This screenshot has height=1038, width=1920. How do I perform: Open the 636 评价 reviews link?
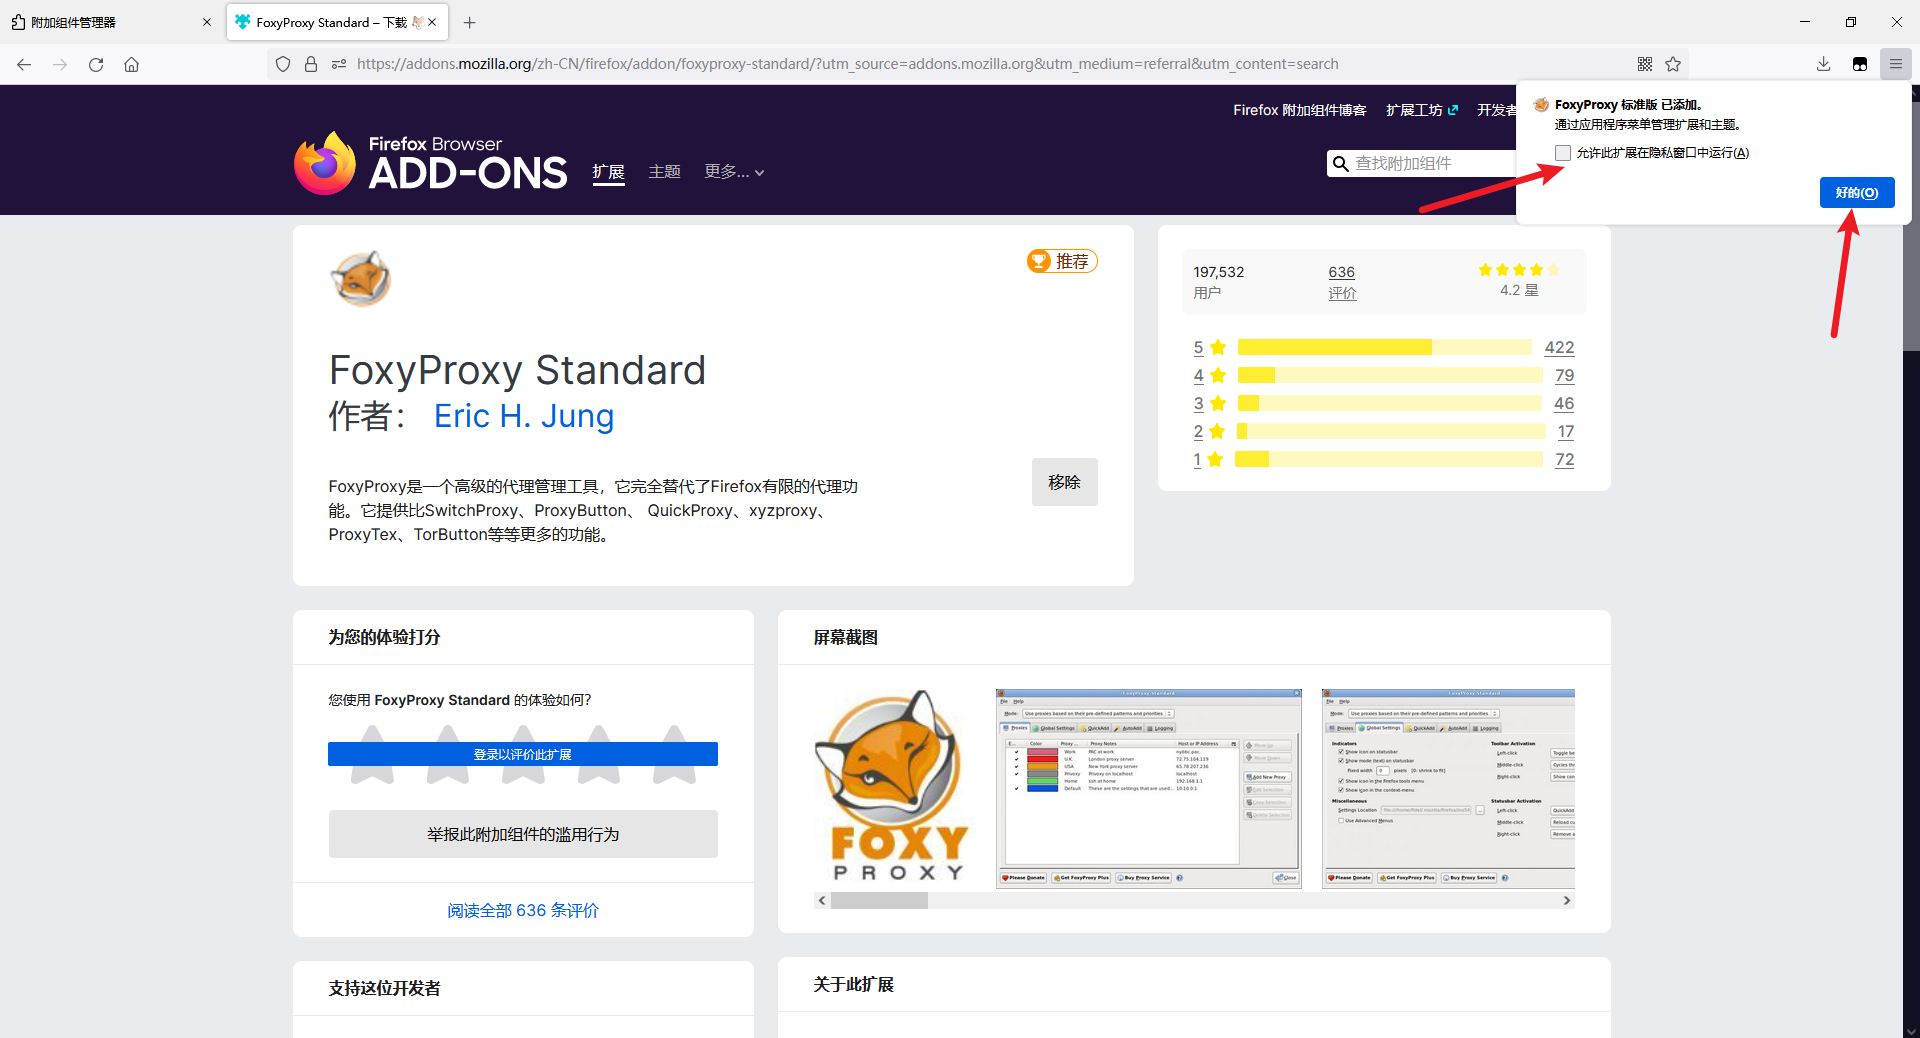pos(1342,282)
